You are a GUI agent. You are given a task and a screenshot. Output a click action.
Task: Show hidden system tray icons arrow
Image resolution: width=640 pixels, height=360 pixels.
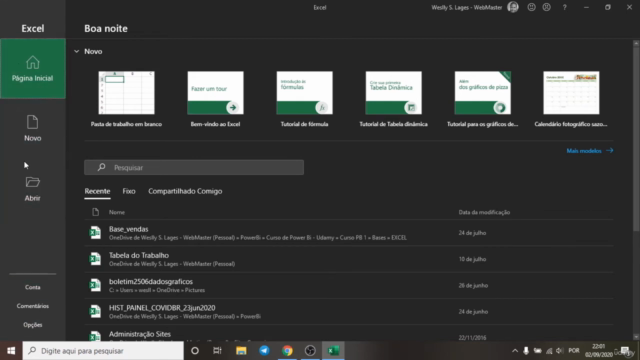(x=515, y=351)
